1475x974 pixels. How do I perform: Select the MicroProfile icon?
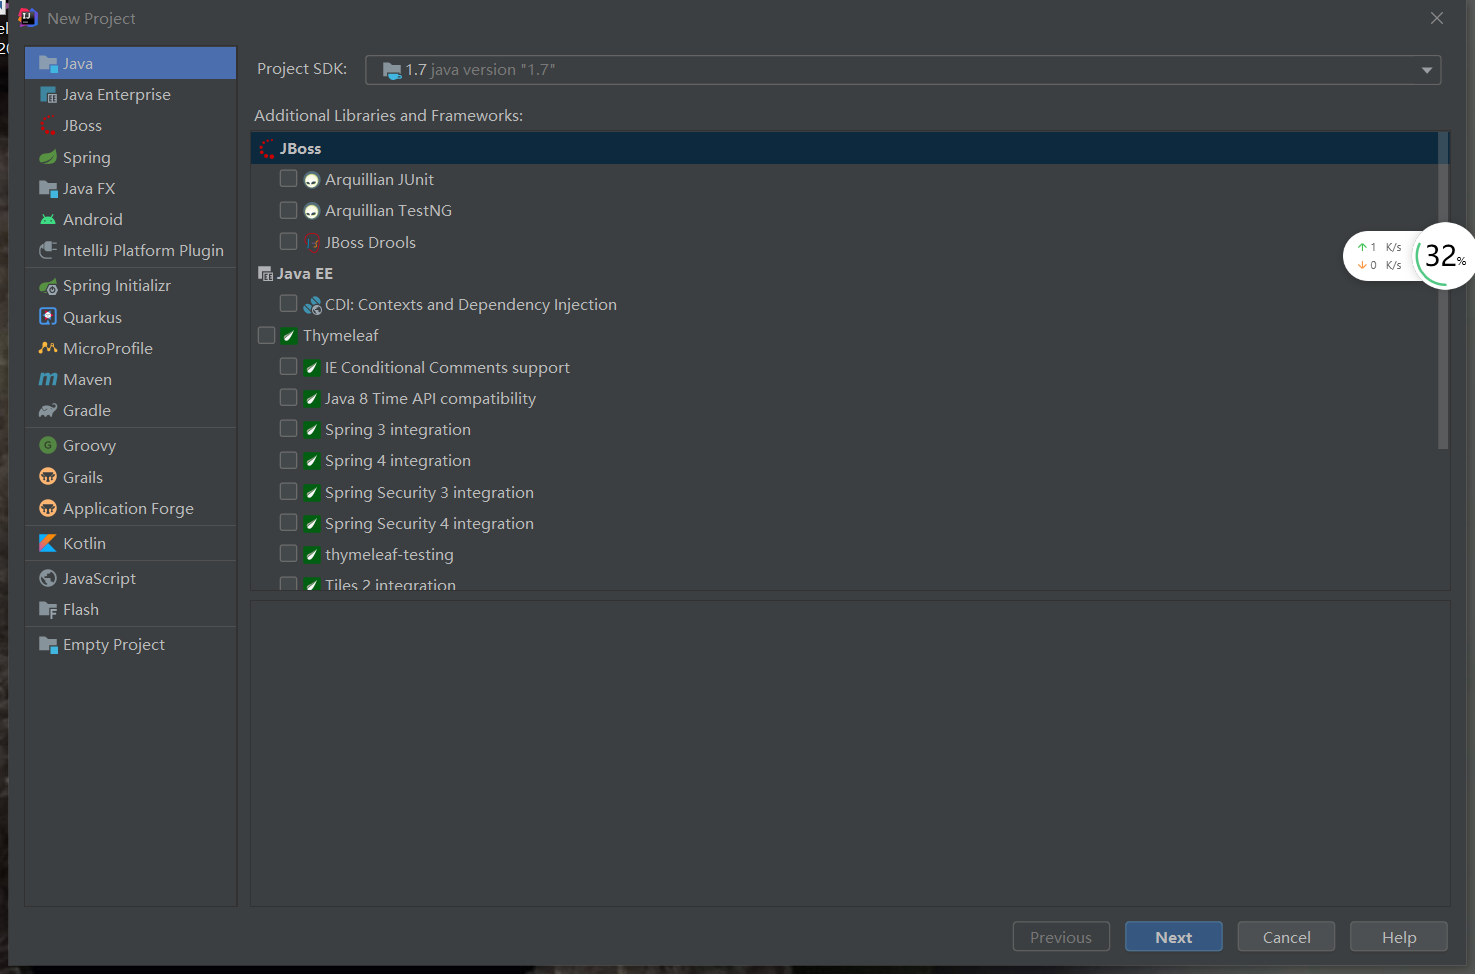[48, 348]
